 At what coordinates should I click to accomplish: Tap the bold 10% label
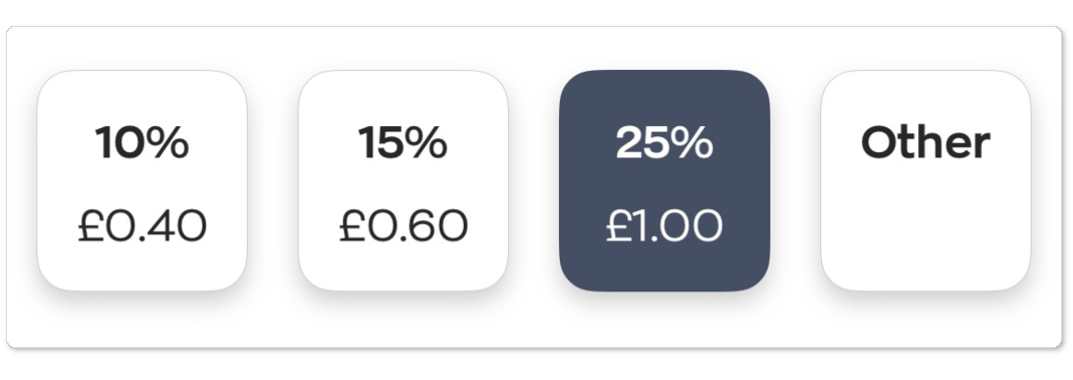tap(142, 142)
